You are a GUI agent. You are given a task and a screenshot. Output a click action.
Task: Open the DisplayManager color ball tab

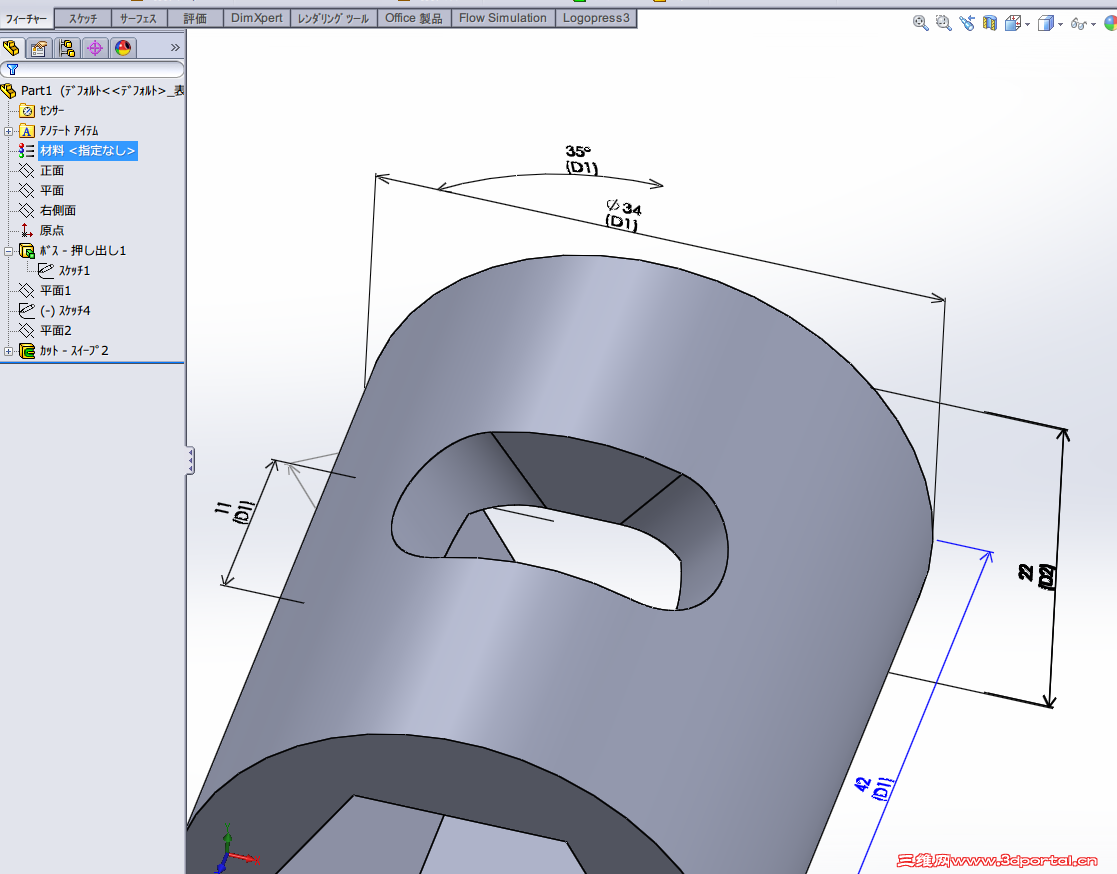click(123, 48)
